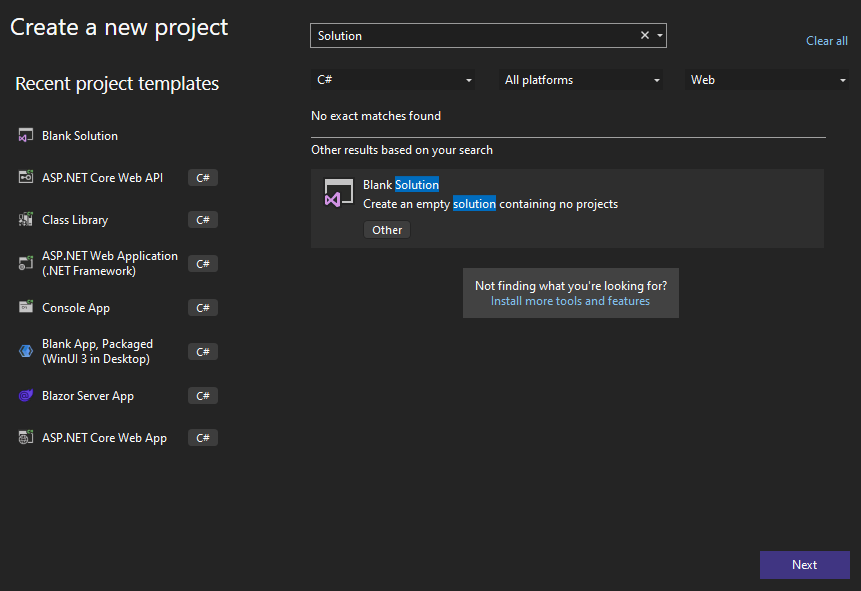Click the Blank Solution result's Visual Studio icon
The width and height of the screenshot is (861, 591).
pos(338,193)
